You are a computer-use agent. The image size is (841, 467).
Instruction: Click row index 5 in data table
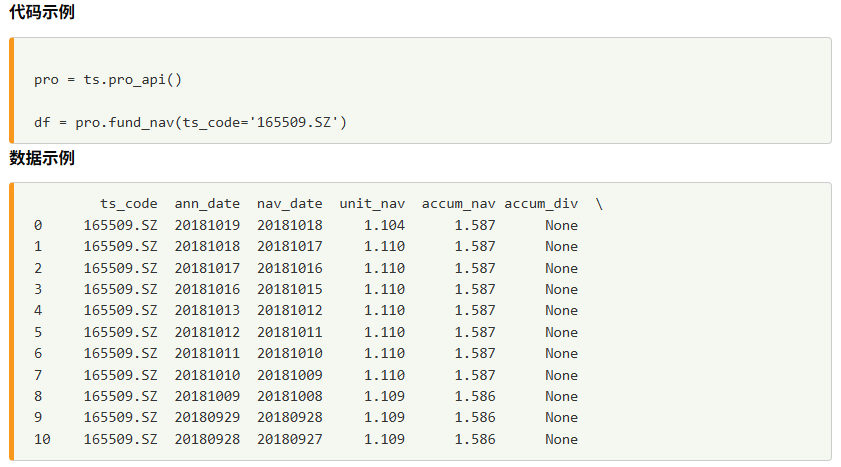point(37,332)
